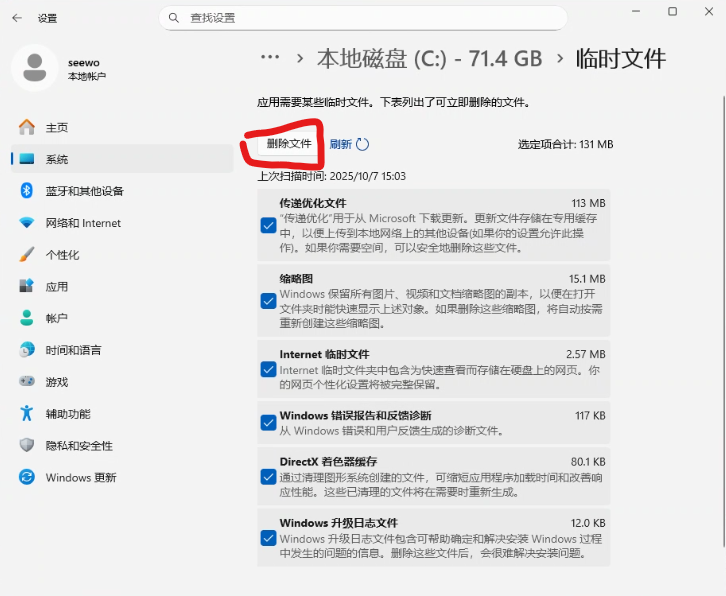Go to 蓝牙和其他设备
The height and width of the screenshot is (596, 726).
tap(122, 191)
